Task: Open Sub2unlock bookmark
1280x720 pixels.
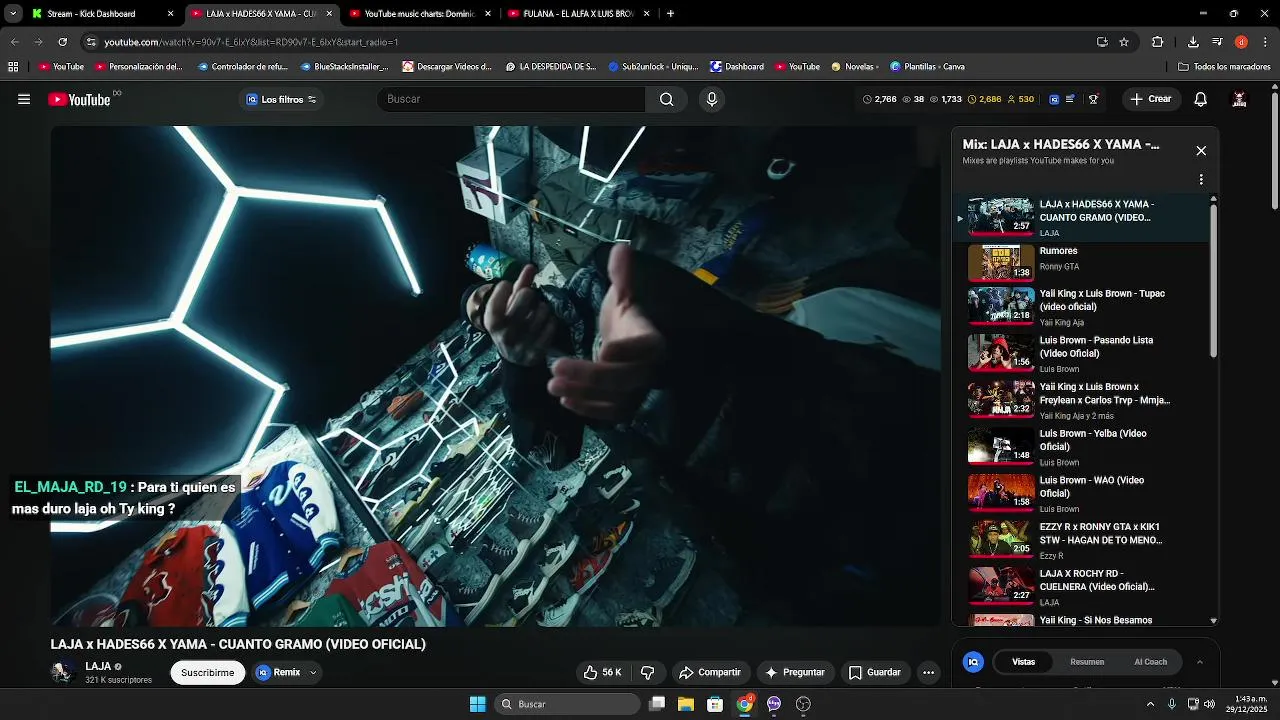Action: (x=653, y=67)
